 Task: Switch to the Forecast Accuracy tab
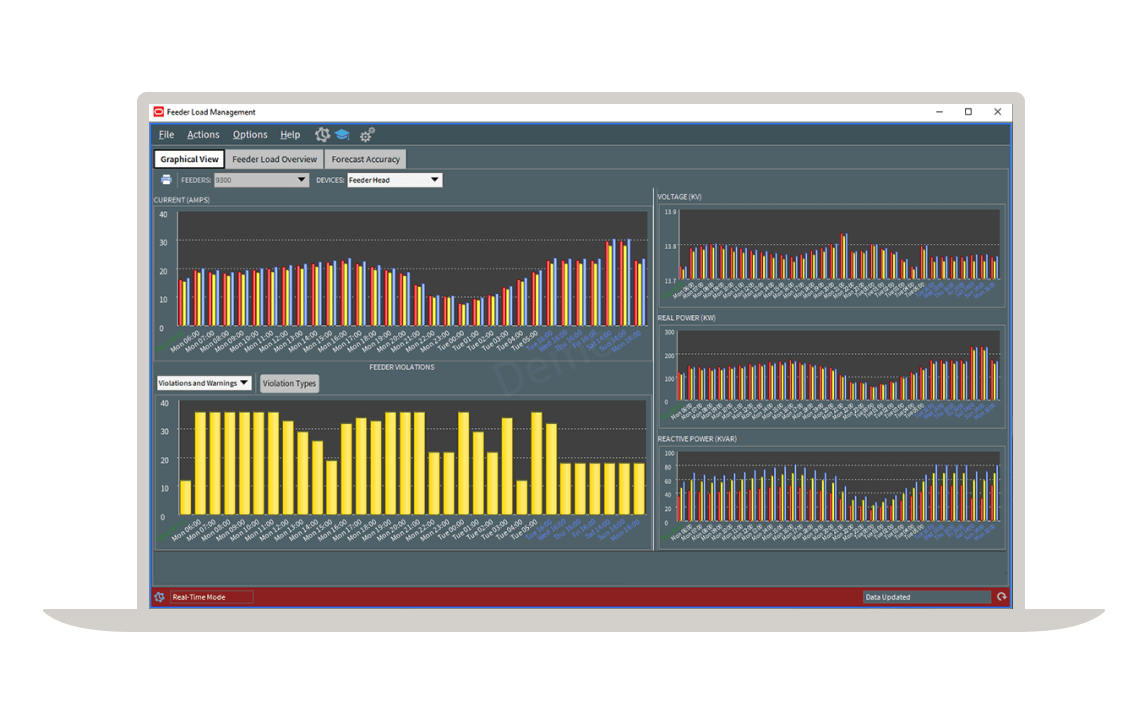click(x=365, y=159)
